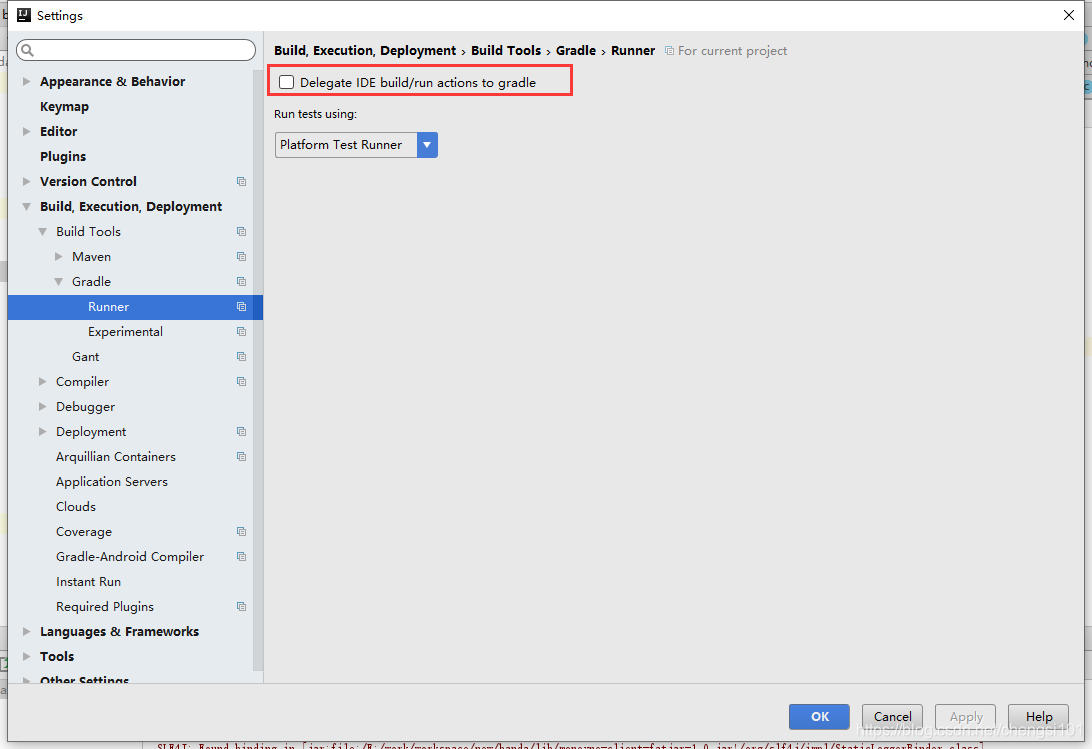Click project-level icon beside Version Control
This screenshot has height=749, width=1092.
pyautogui.click(x=242, y=182)
